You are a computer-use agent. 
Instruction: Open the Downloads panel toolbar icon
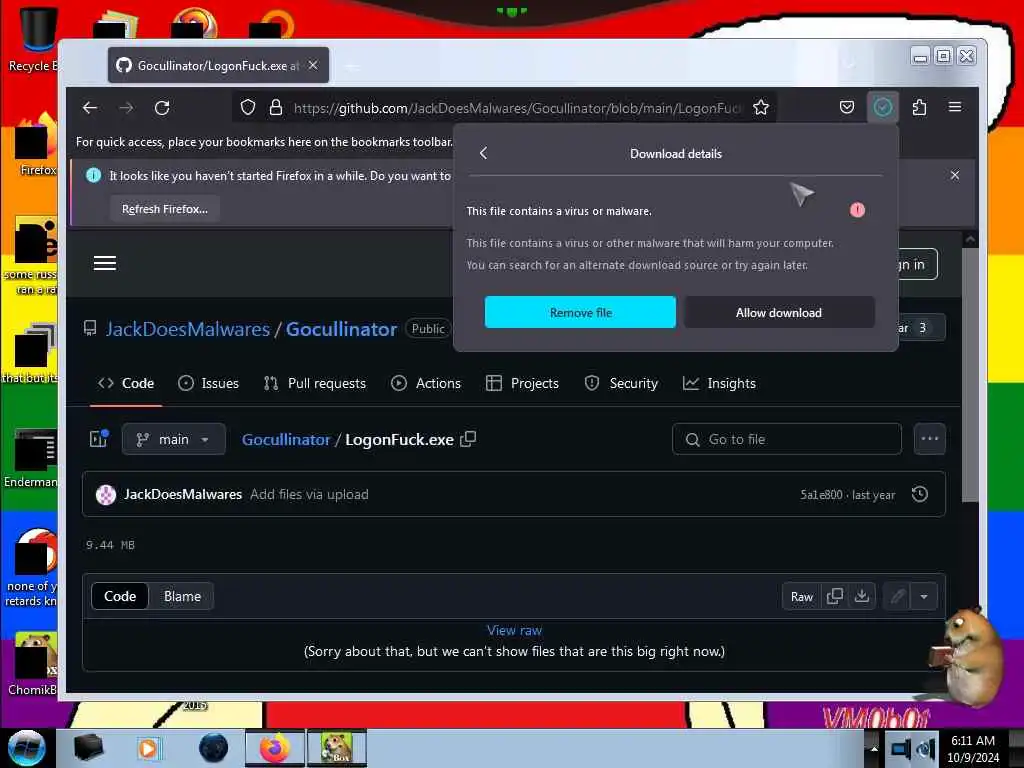click(883, 107)
